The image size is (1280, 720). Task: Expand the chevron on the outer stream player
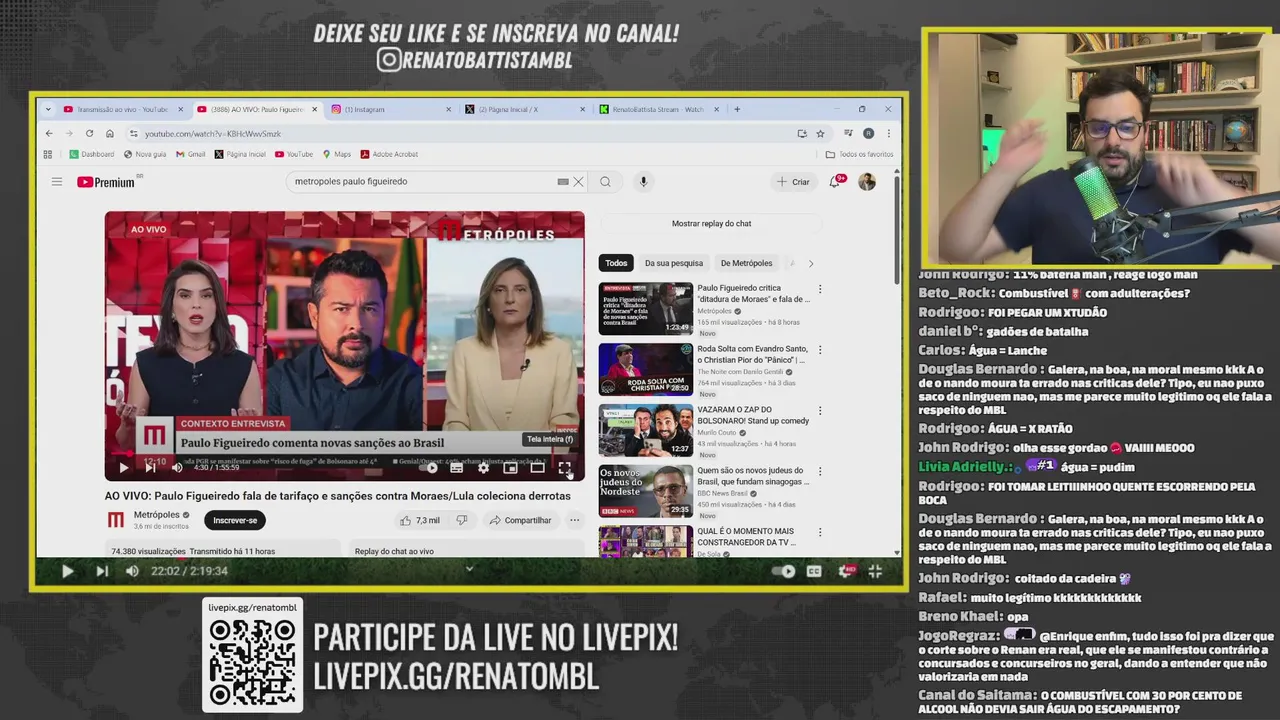[469, 569]
